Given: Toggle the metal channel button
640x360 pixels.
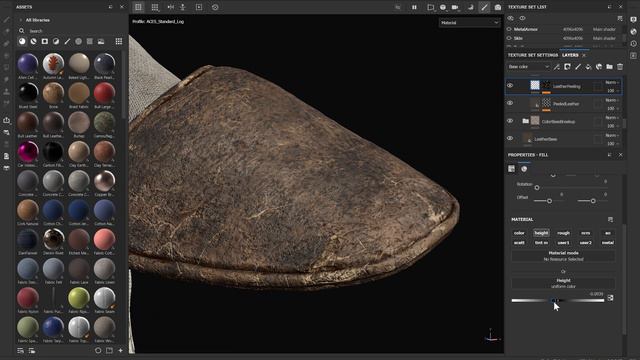Looking at the screenshot, I should pos(608,243).
